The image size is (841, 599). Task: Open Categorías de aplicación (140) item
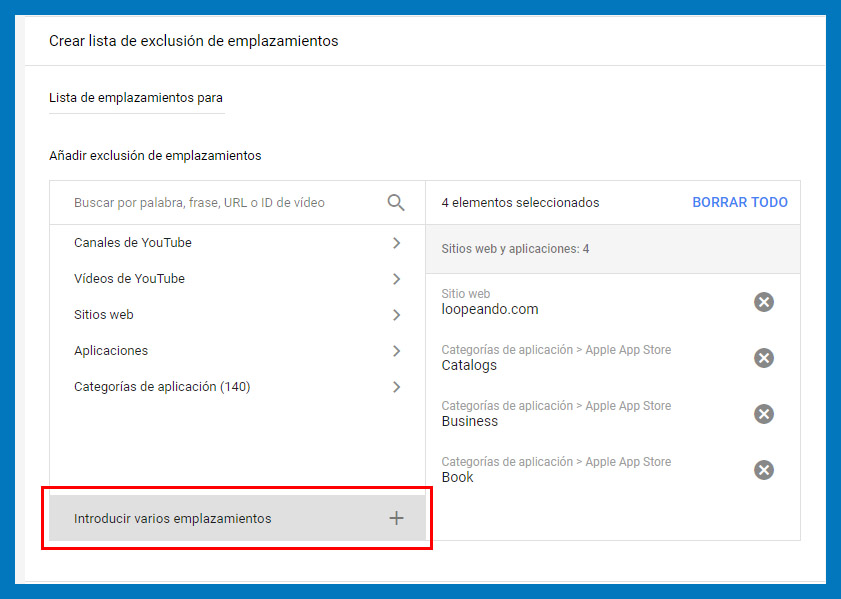tap(238, 387)
